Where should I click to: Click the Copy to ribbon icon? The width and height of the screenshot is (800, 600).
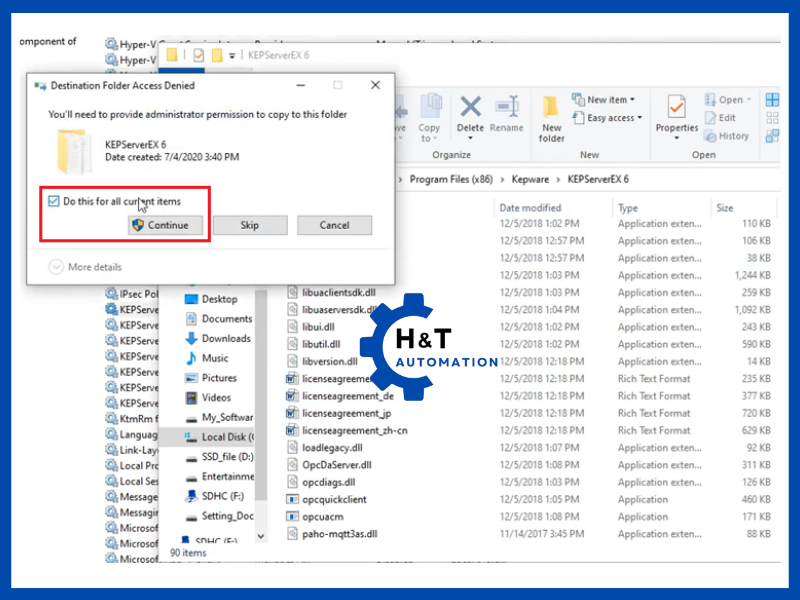point(430,116)
